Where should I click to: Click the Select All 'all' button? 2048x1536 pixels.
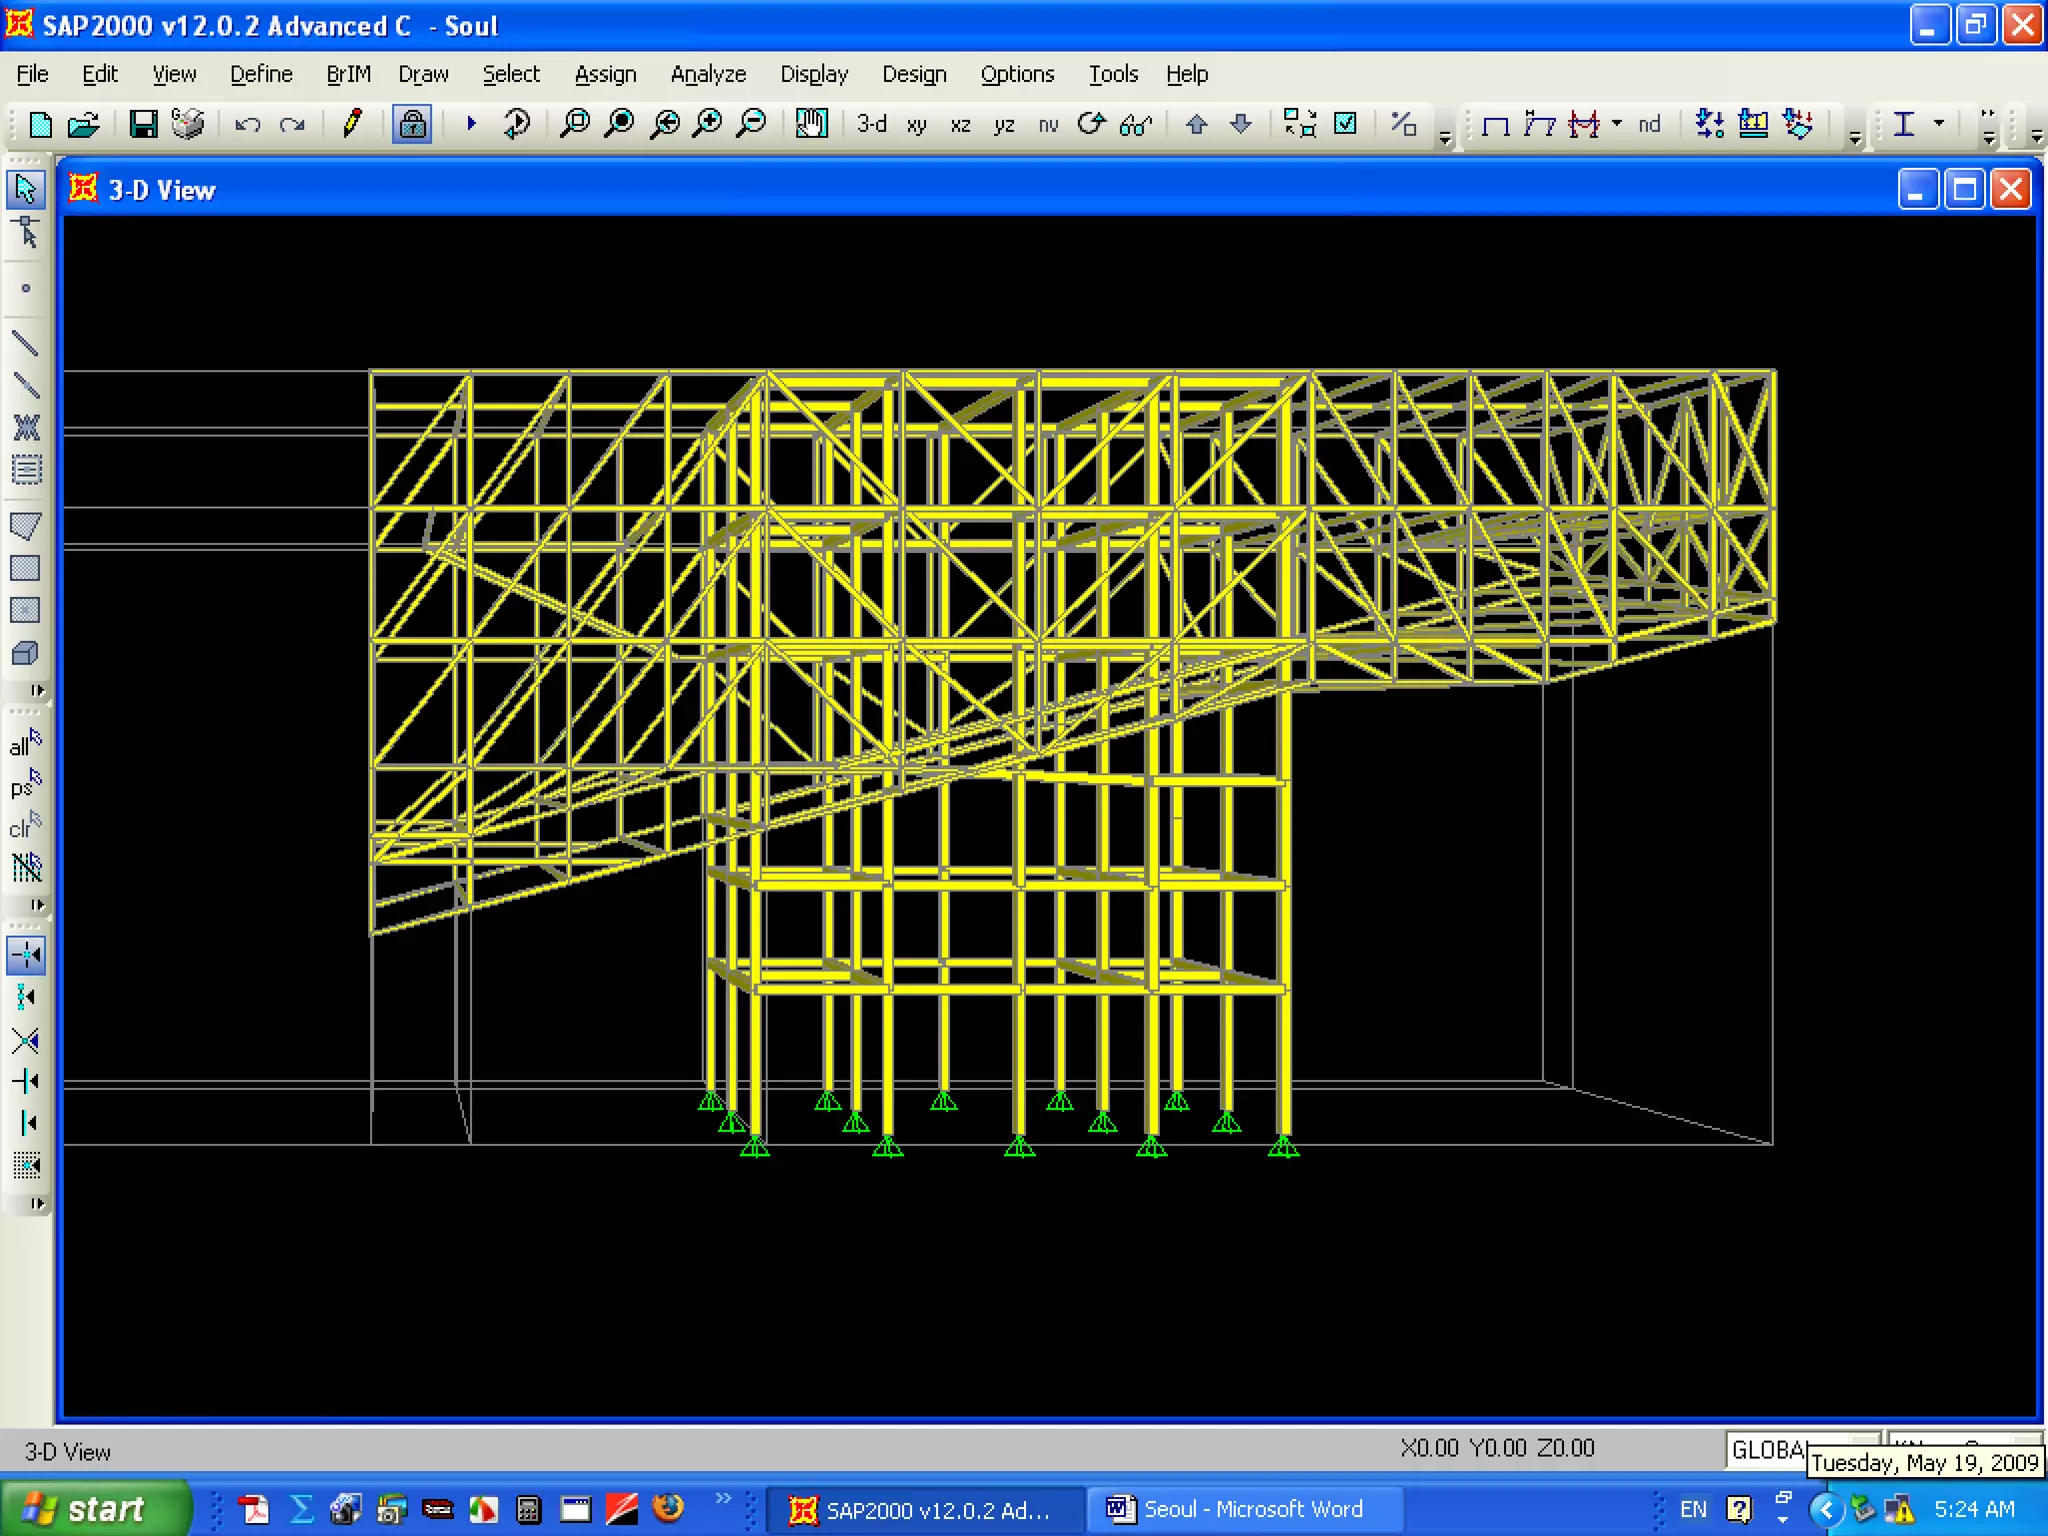(25, 744)
